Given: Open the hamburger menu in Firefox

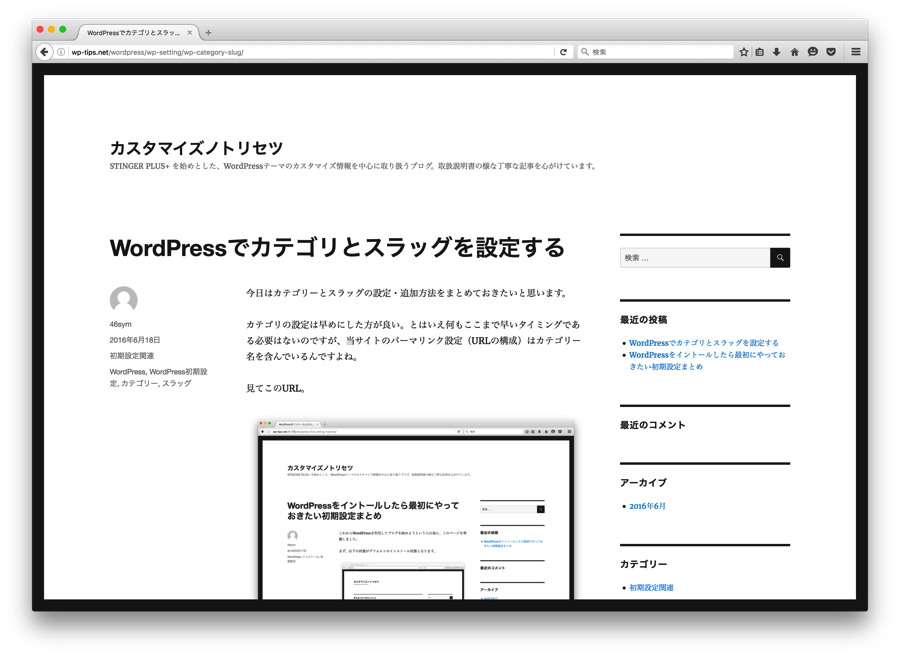Looking at the screenshot, I should (x=855, y=52).
